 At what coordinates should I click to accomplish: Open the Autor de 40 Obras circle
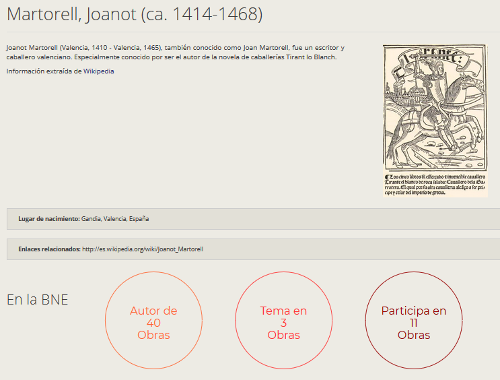tap(154, 320)
